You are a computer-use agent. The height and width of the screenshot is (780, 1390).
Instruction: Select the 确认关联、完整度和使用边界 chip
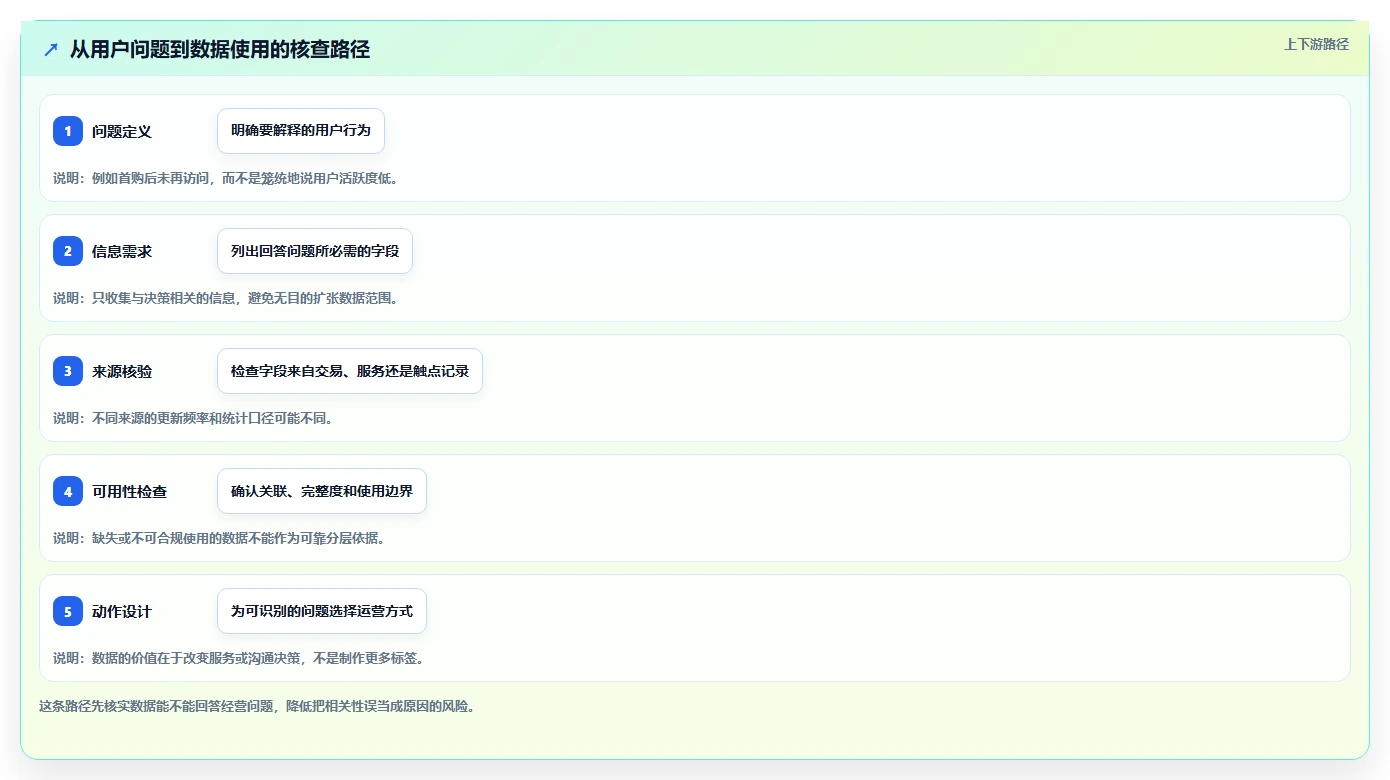322,491
